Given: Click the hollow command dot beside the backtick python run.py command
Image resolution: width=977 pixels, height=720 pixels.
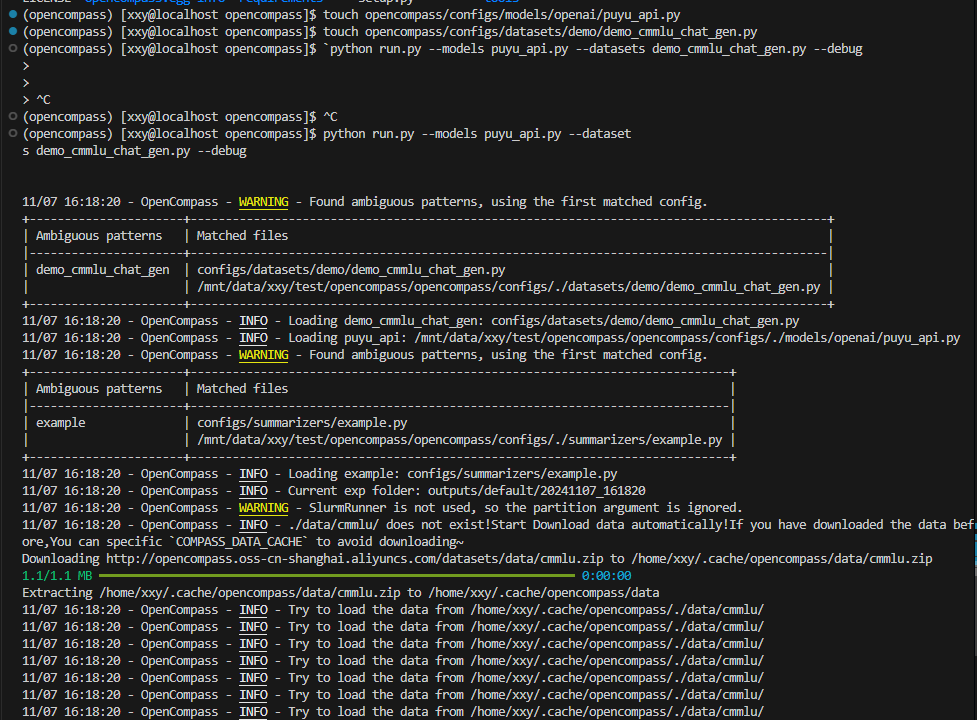Looking at the screenshot, I should coord(12,48).
